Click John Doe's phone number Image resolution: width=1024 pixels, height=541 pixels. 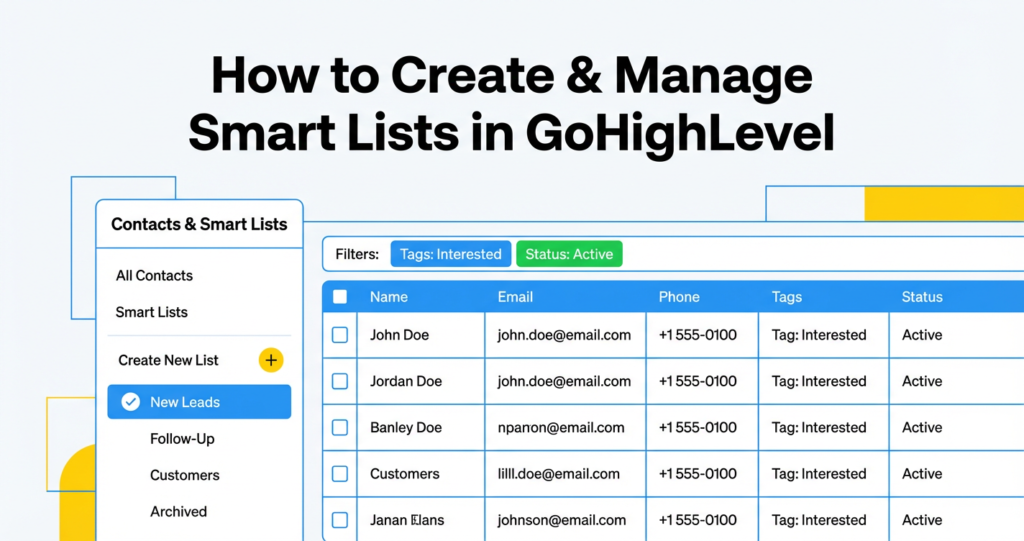click(x=697, y=335)
